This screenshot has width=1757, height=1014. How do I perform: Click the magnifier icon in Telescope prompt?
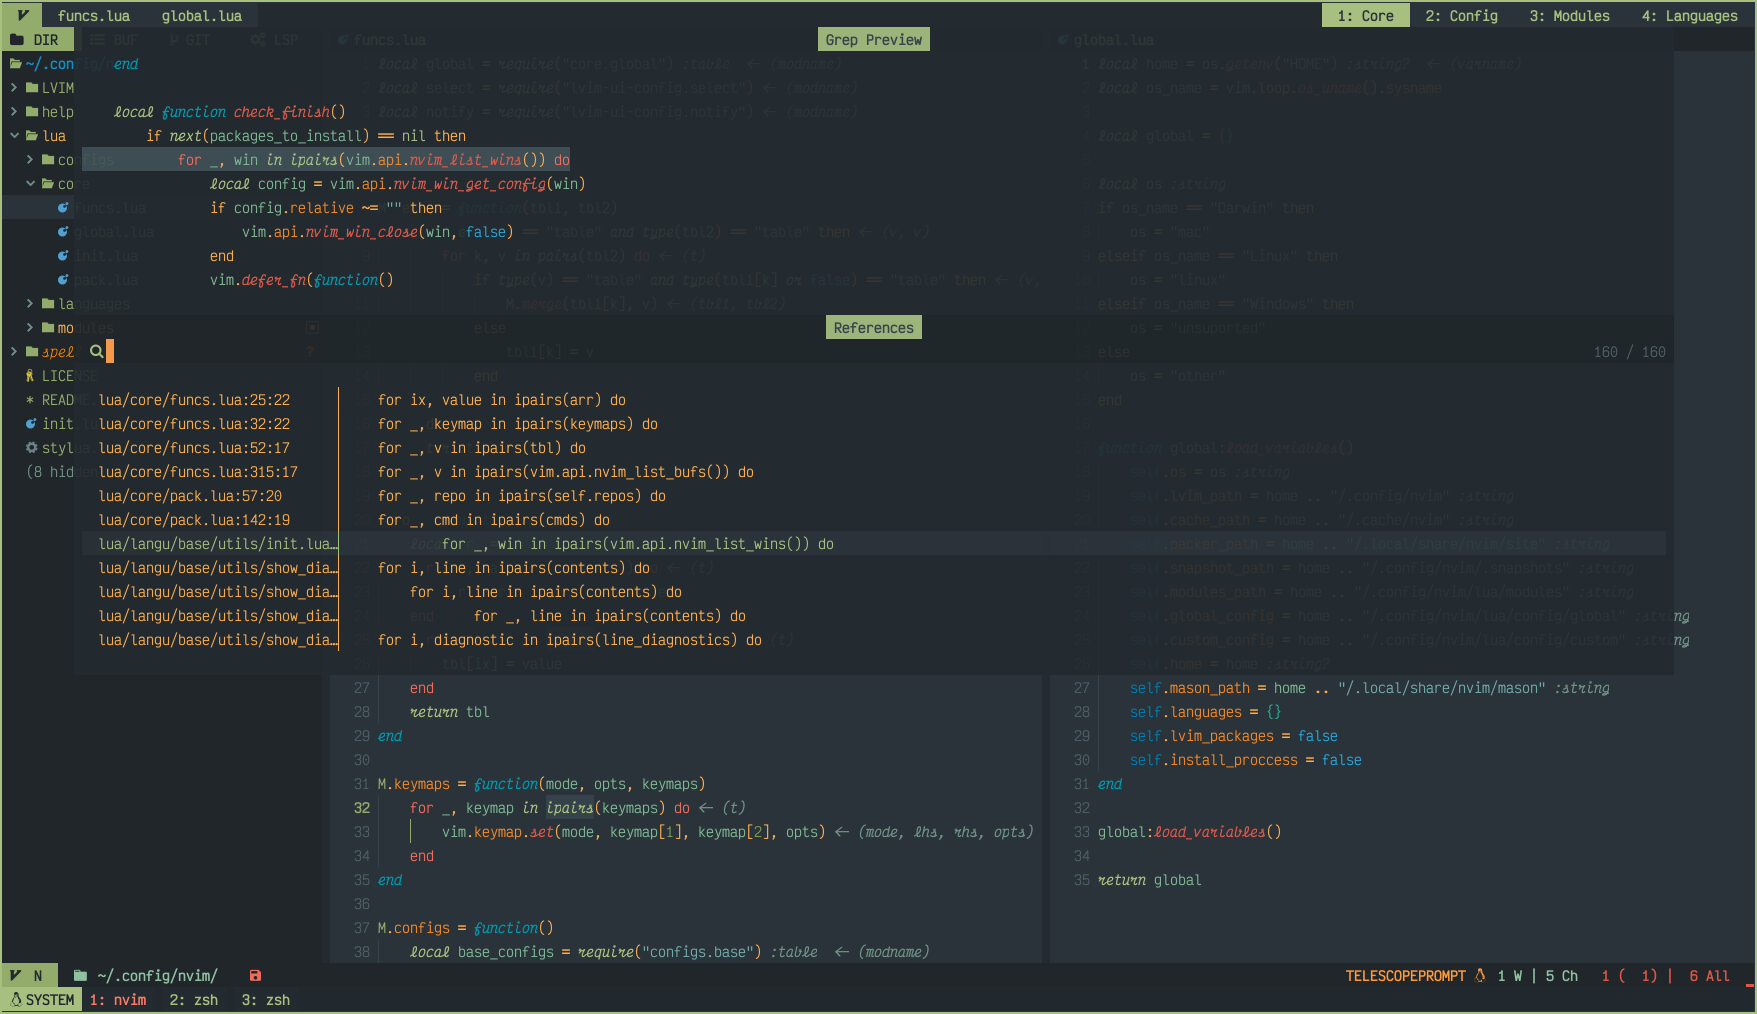(96, 351)
